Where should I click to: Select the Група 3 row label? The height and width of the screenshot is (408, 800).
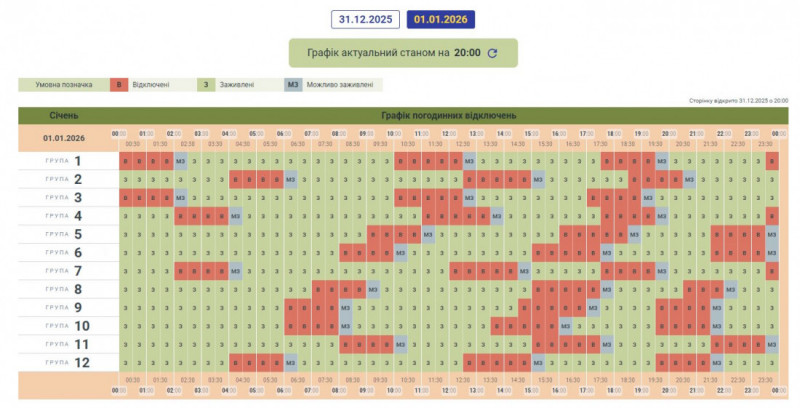tap(67, 197)
